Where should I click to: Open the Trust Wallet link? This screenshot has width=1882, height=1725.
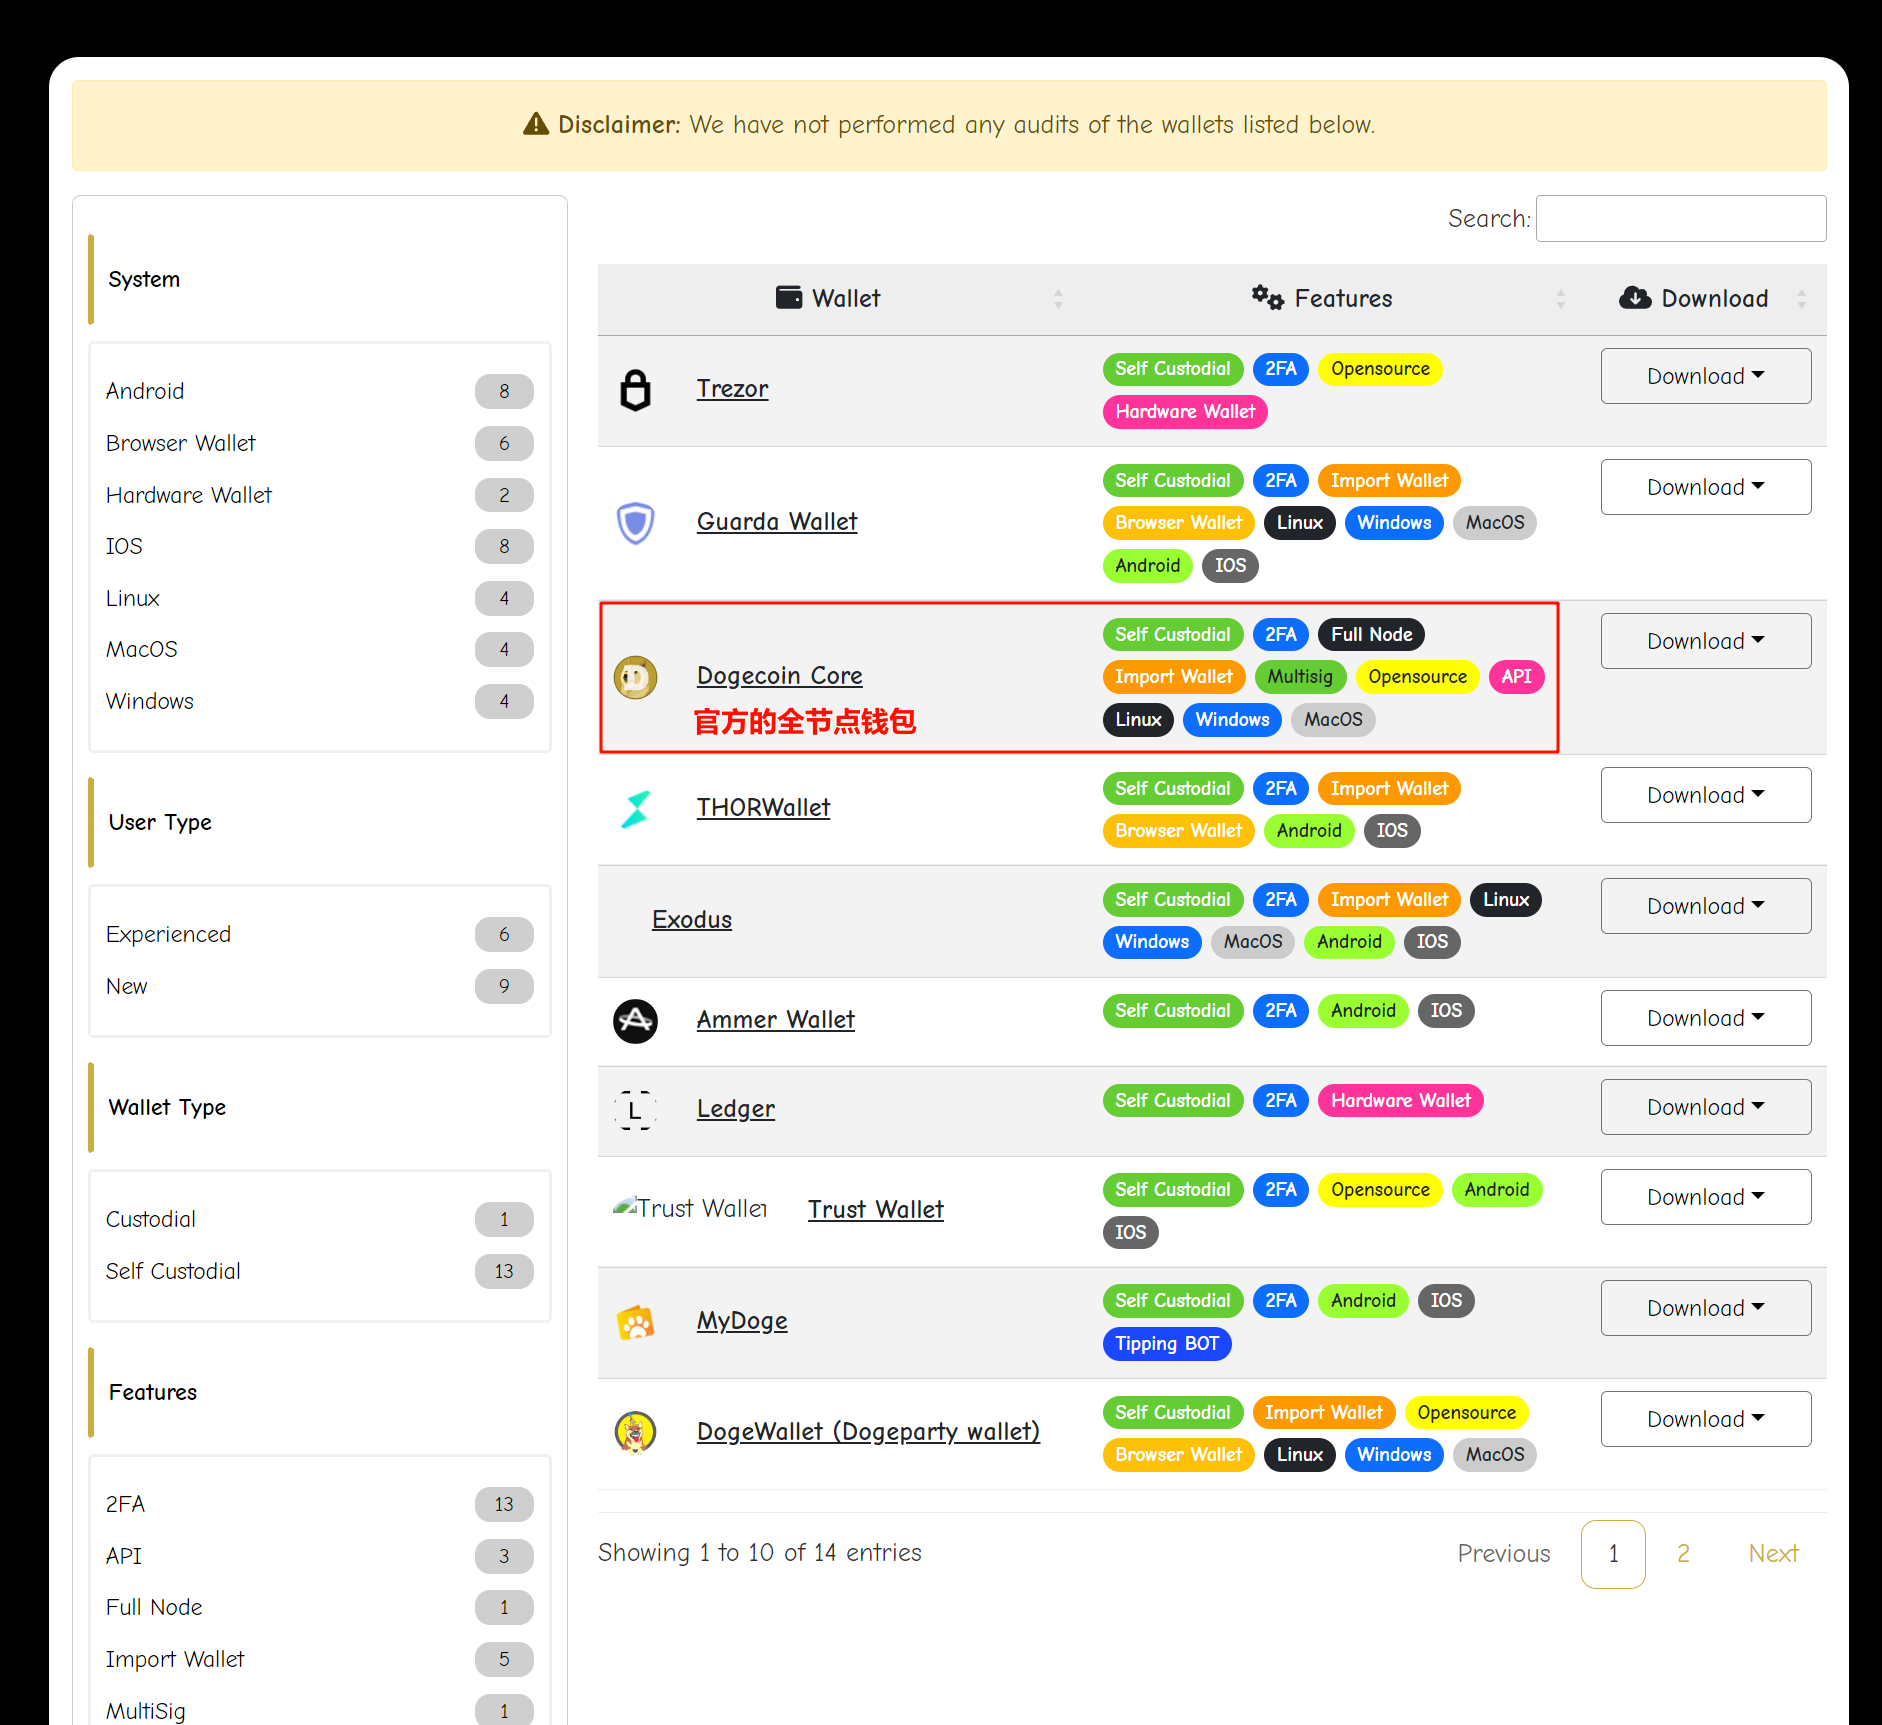pyautogui.click(x=875, y=1210)
